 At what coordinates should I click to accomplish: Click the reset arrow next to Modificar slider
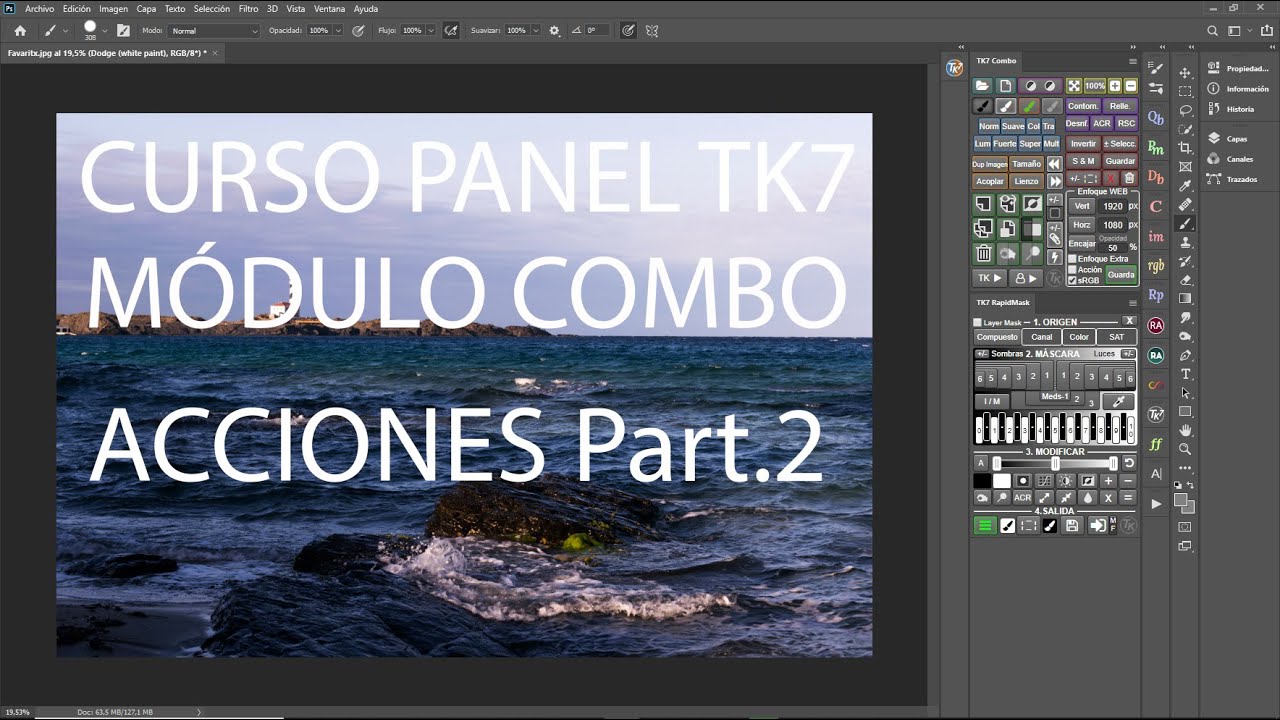(1129, 463)
